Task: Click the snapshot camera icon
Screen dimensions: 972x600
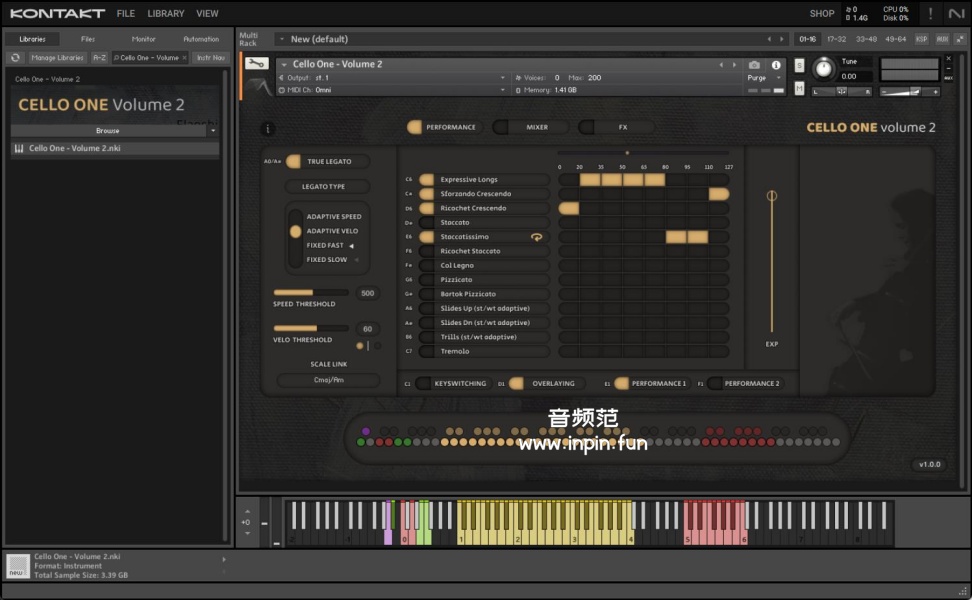Action: pos(754,65)
